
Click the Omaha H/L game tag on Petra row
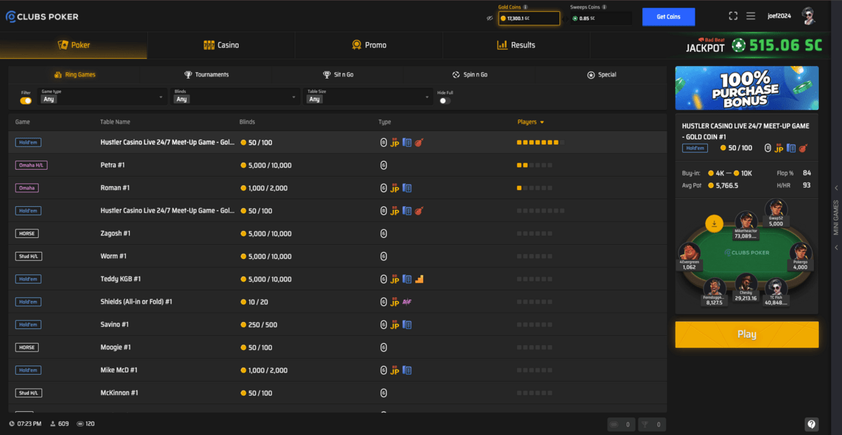pos(31,165)
